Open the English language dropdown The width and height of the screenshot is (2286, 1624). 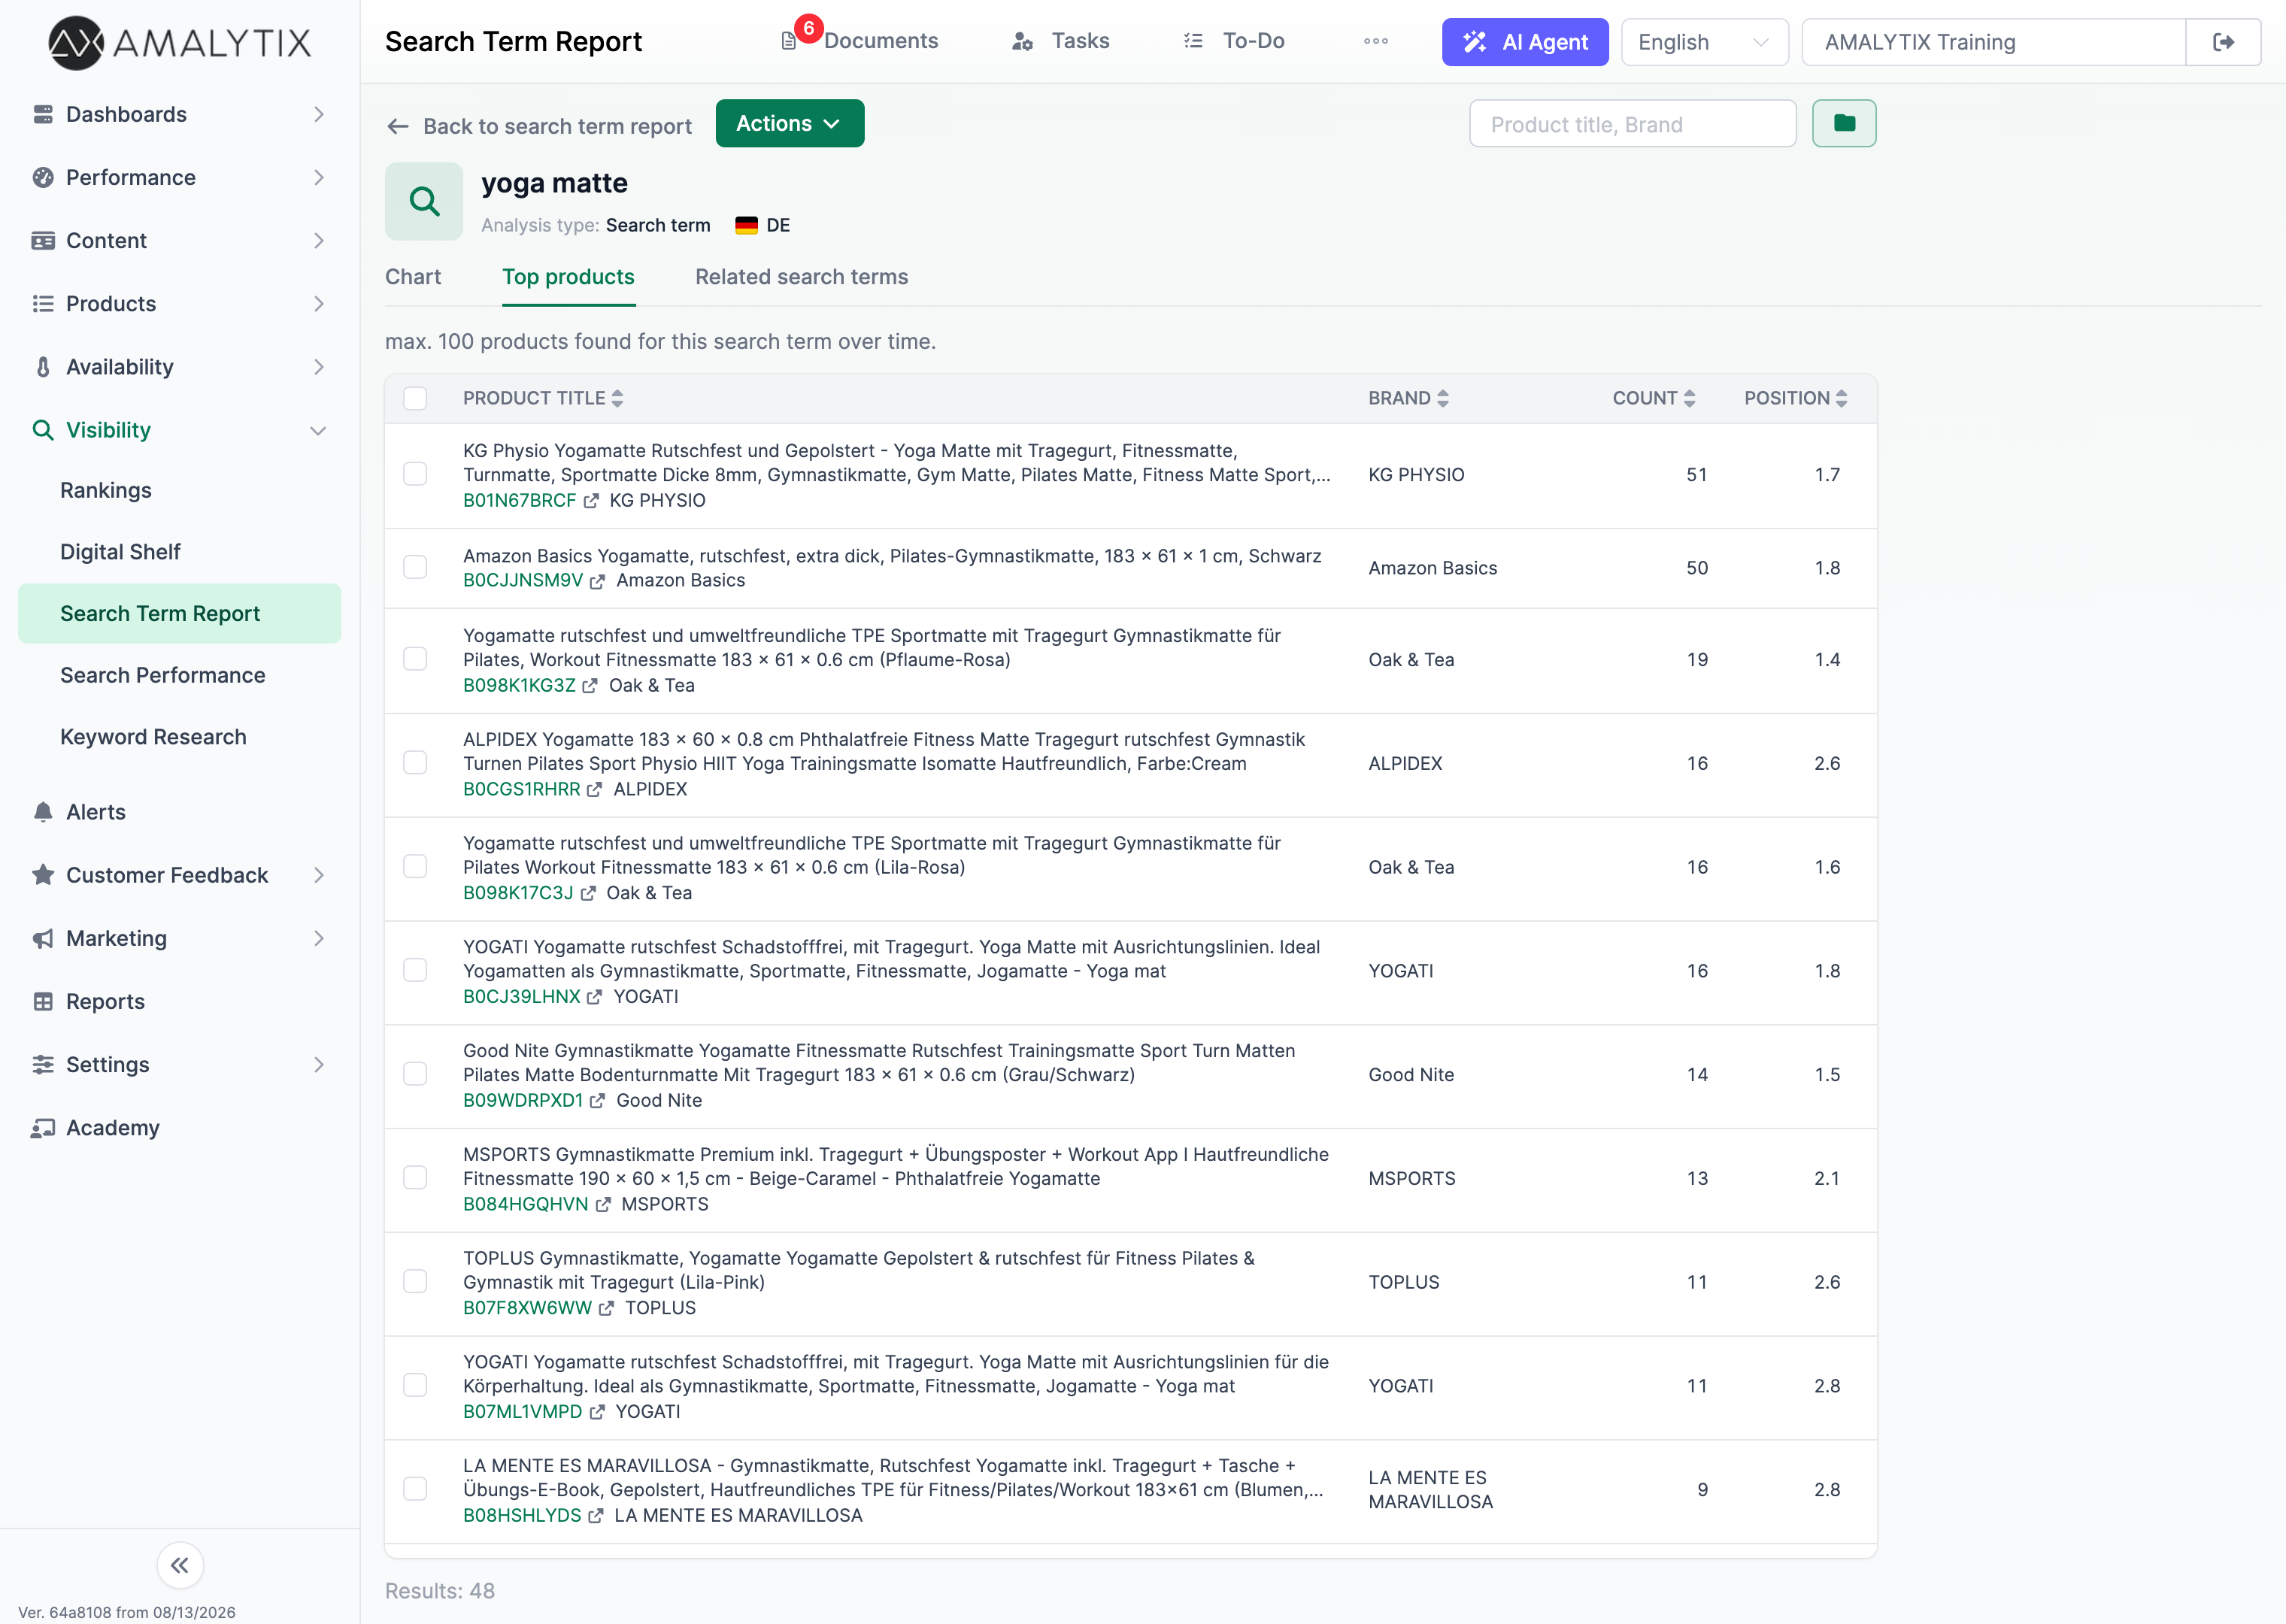pyautogui.click(x=1704, y=42)
